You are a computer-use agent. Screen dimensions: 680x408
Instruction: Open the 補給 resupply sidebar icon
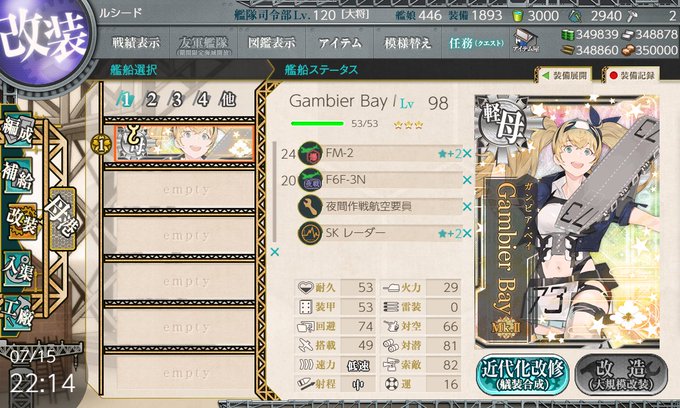[x=18, y=176]
